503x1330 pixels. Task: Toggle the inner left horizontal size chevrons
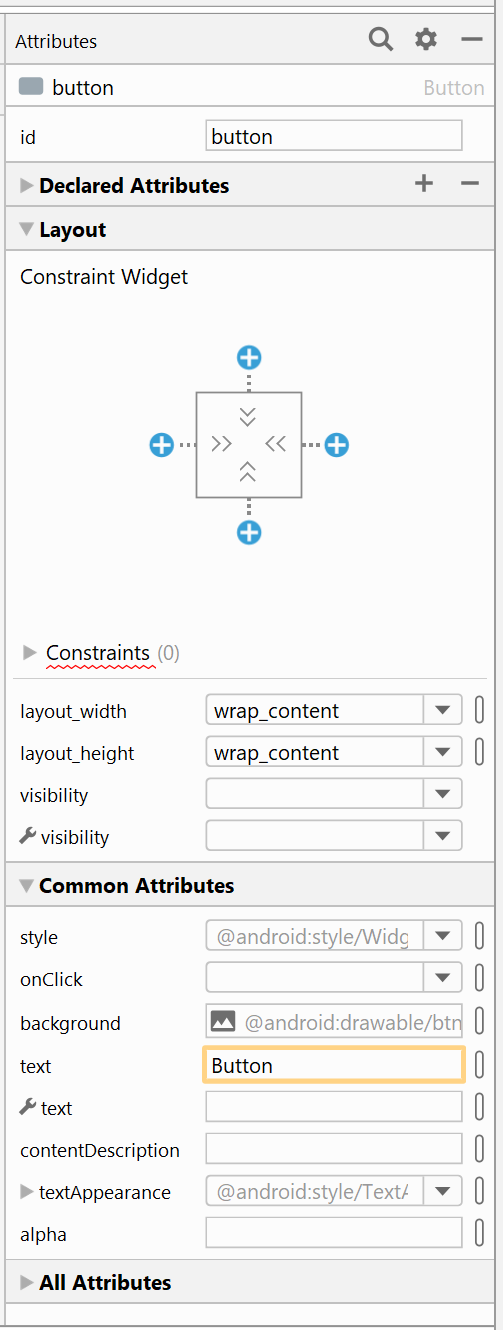(x=222, y=444)
